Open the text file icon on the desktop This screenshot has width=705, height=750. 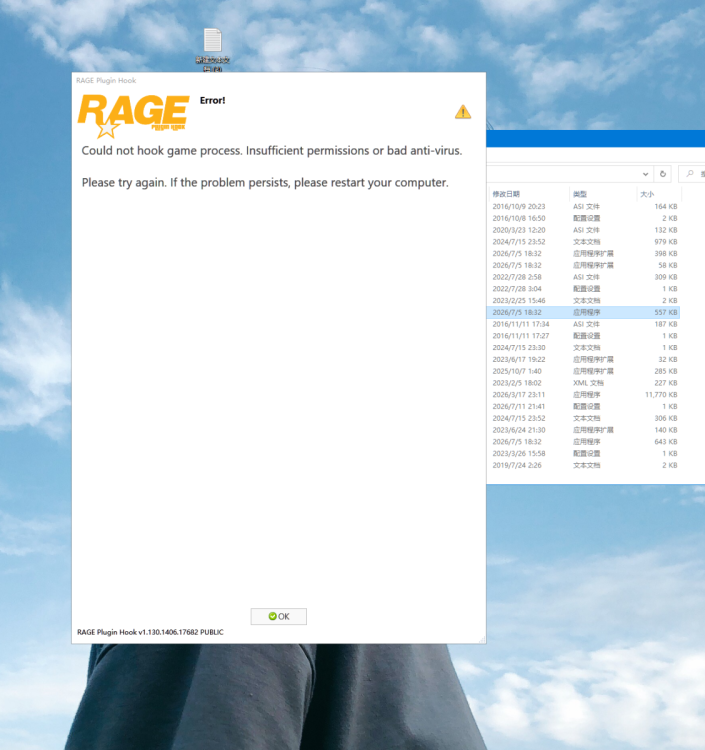coord(212,50)
